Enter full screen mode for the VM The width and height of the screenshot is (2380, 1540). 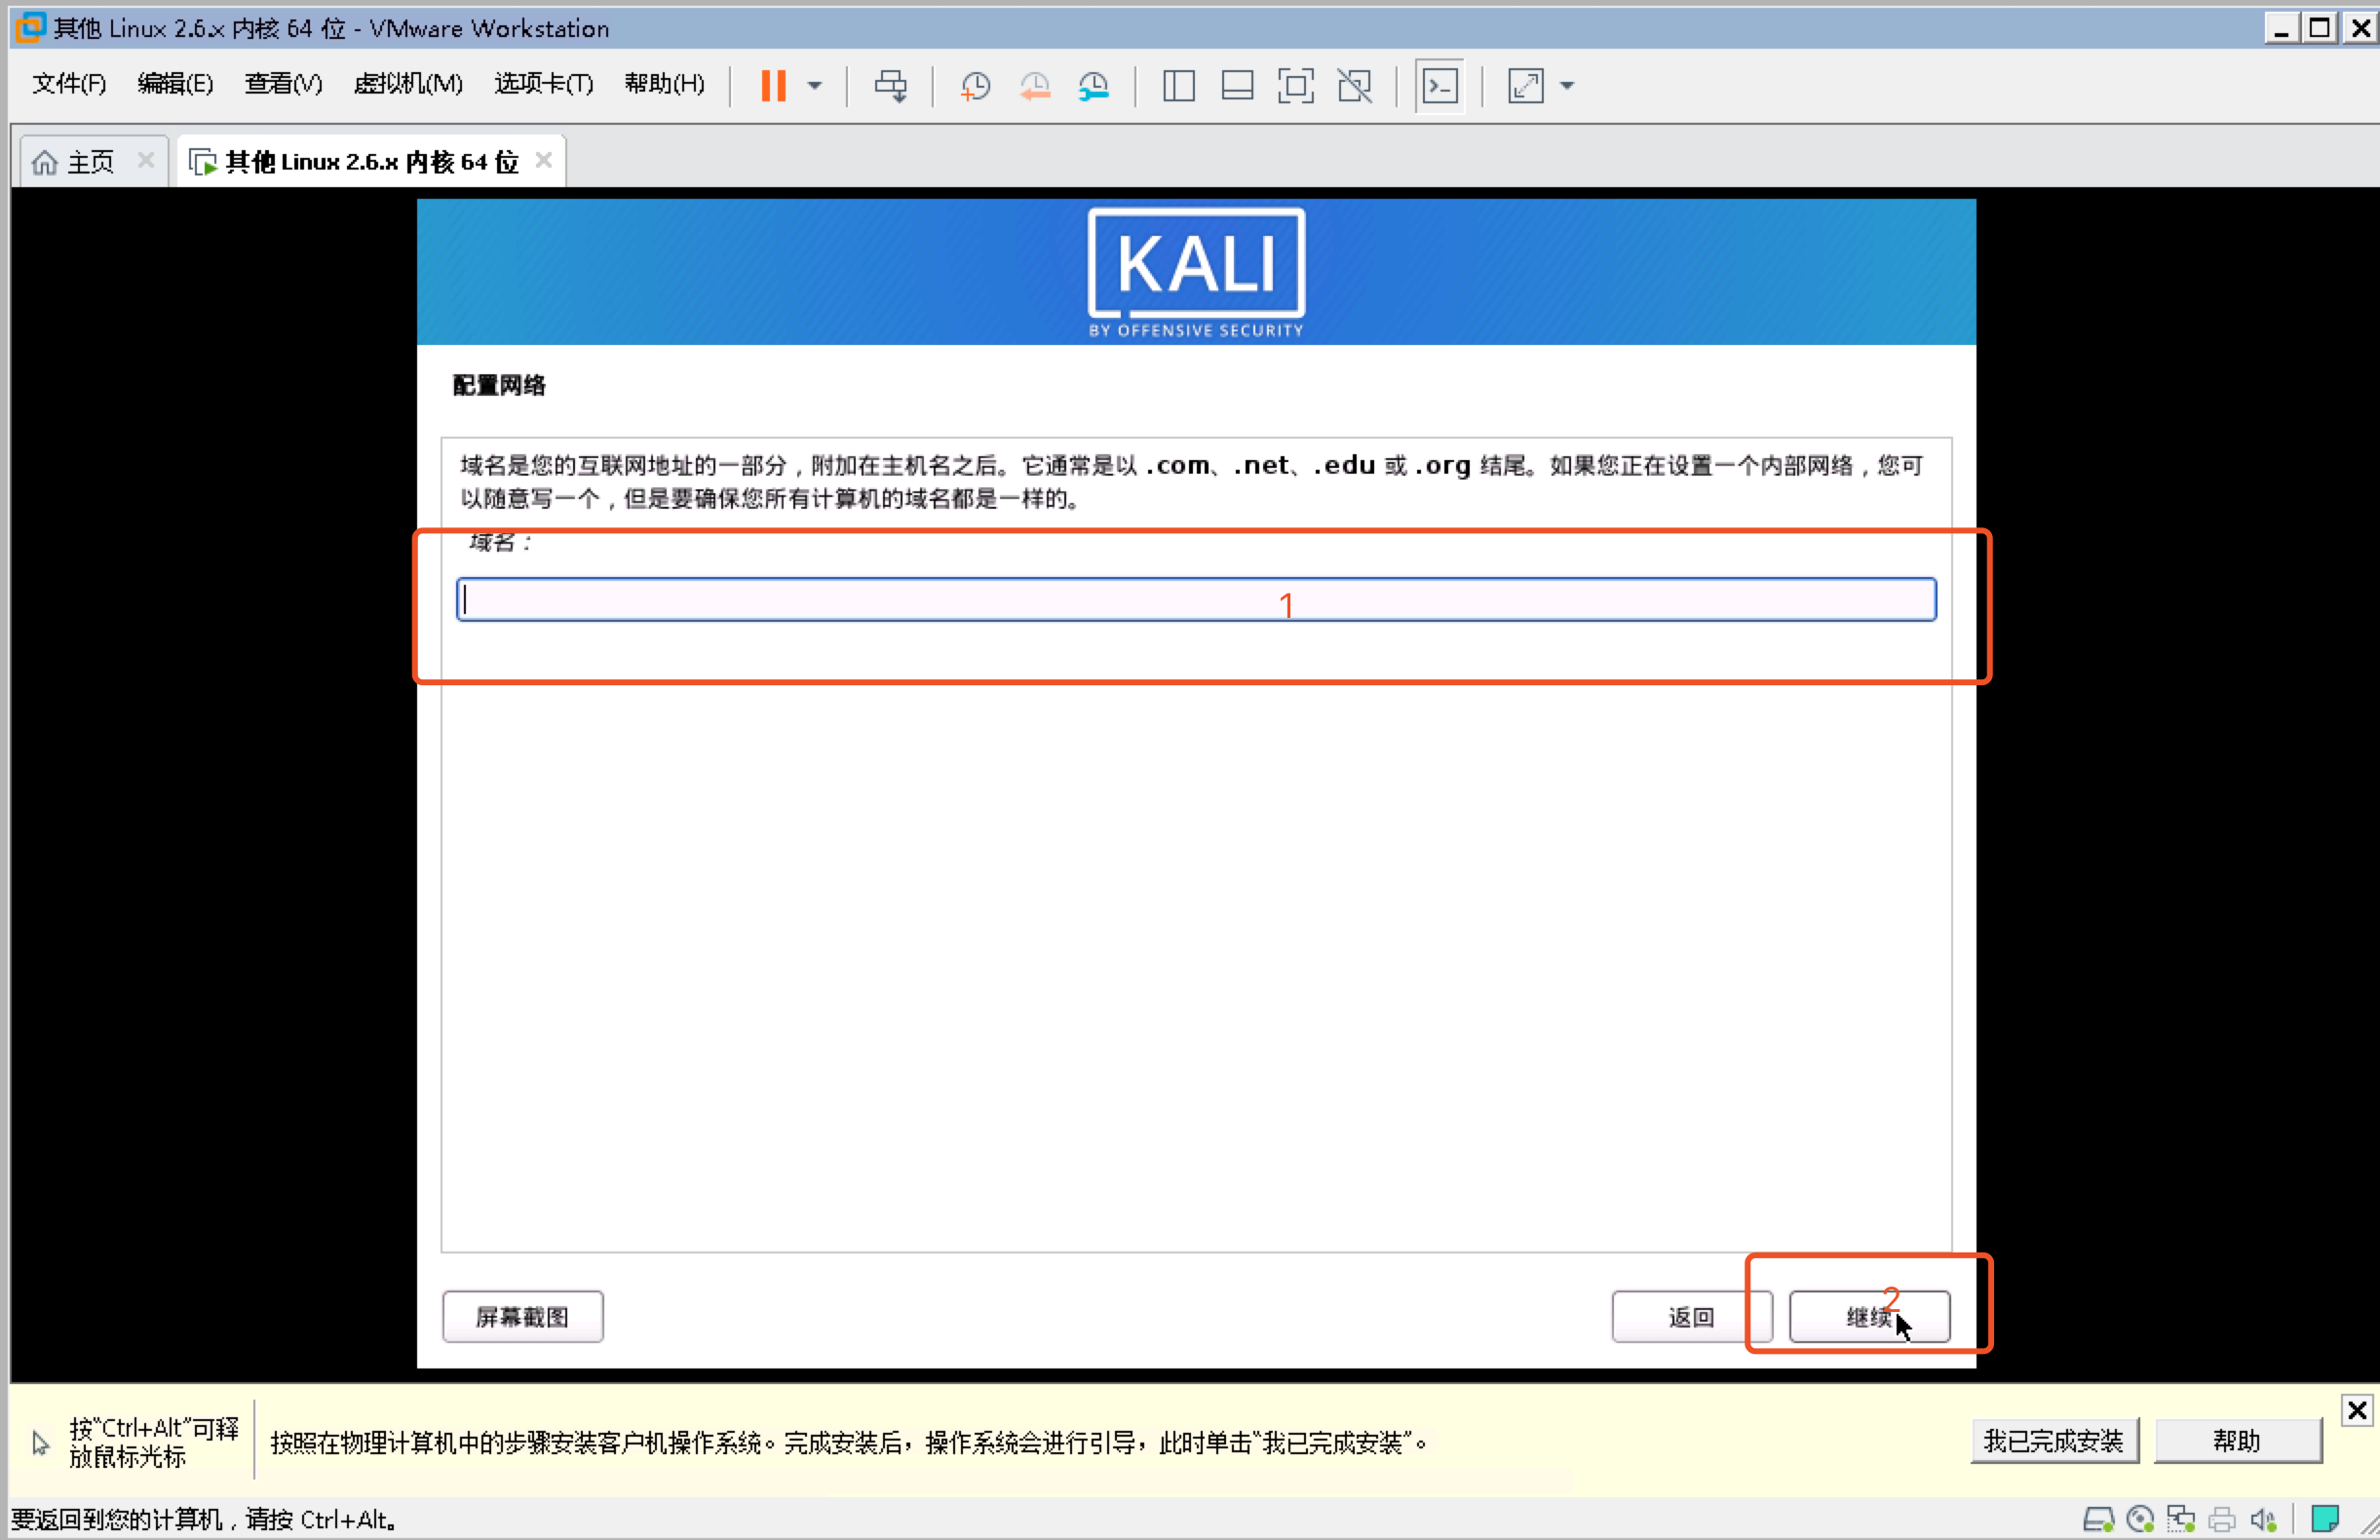1296,86
